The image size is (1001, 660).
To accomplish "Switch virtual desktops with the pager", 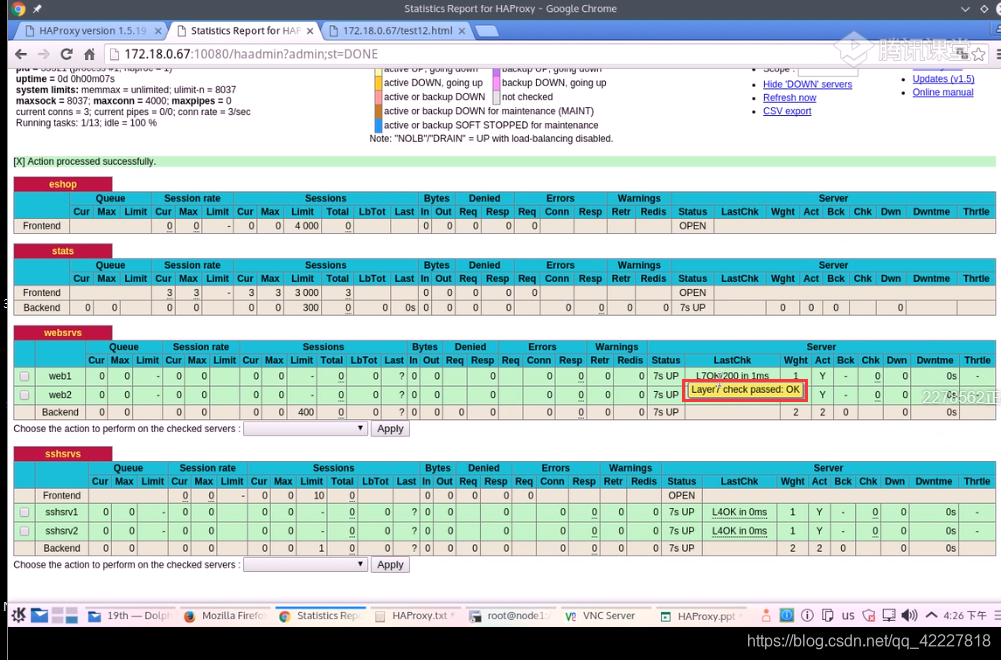I will (x=64, y=615).
